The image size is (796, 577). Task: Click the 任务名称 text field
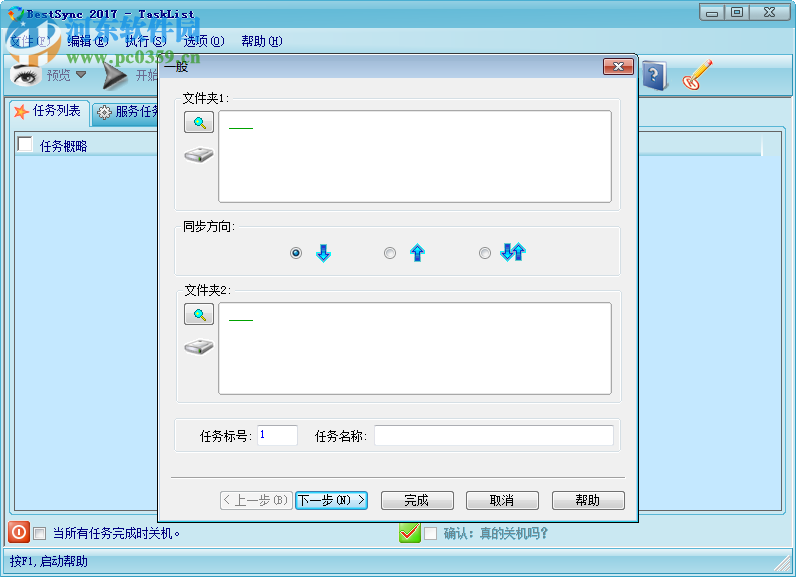click(494, 435)
